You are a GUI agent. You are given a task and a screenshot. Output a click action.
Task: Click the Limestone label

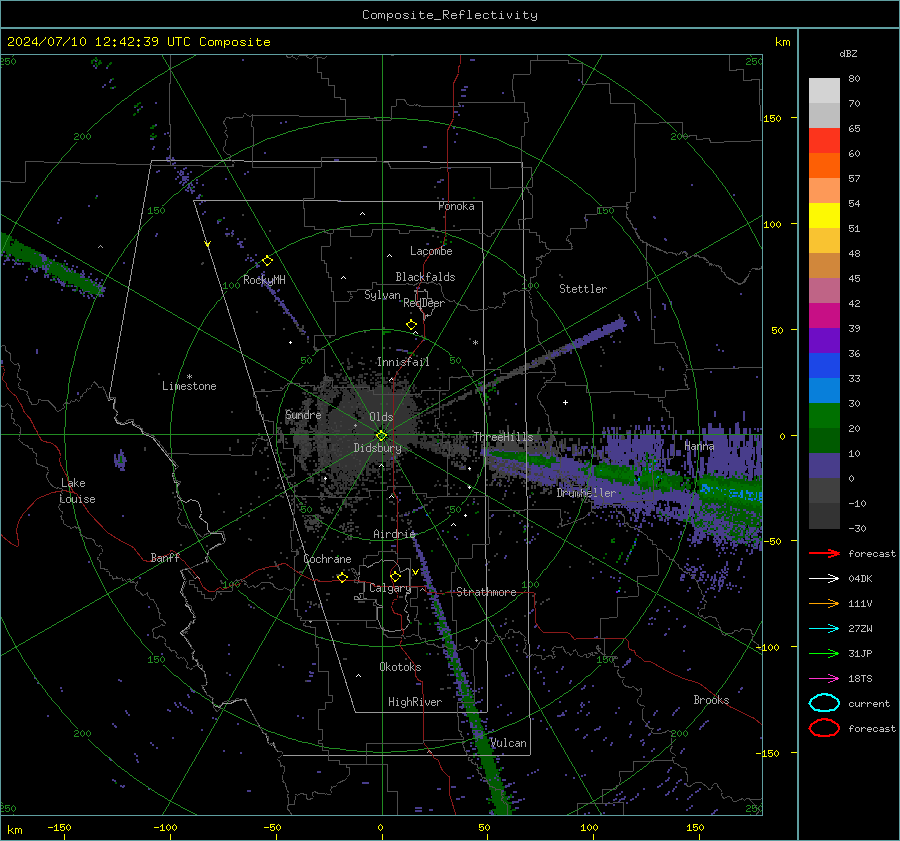pyautogui.click(x=189, y=386)
